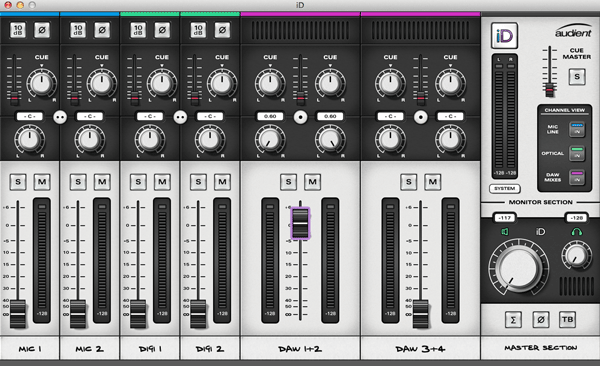Viewport: 600px width, 366px height.
Task: Click the Mic 1 cue send fader
Action: 15,98
